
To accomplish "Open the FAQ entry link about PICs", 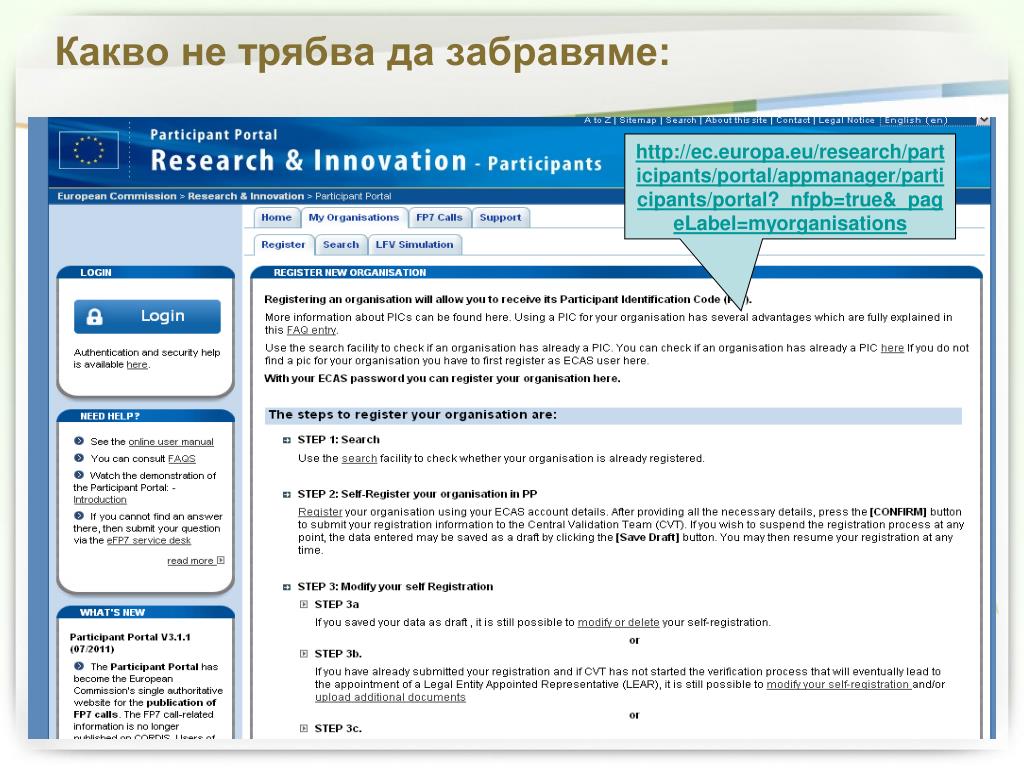I will click(x=311, y=330).
